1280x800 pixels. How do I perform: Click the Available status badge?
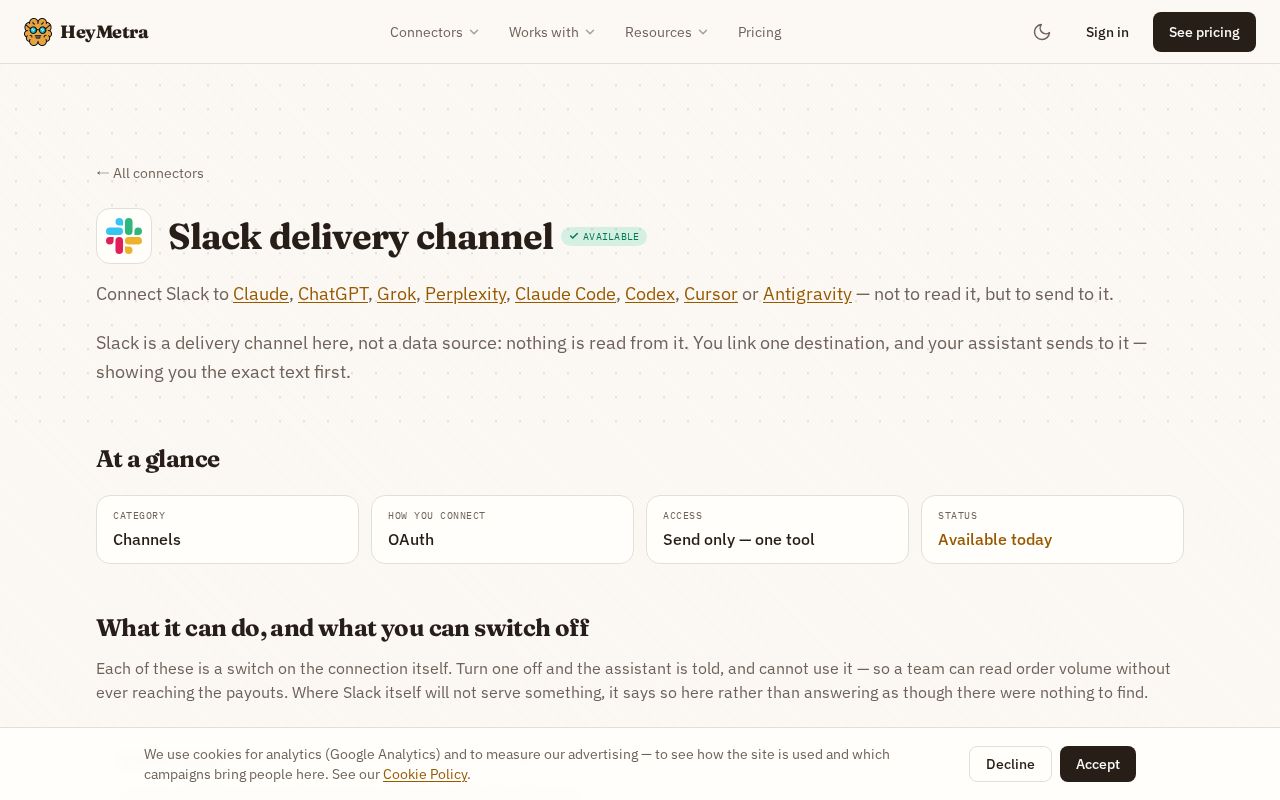tap(604, 236)
